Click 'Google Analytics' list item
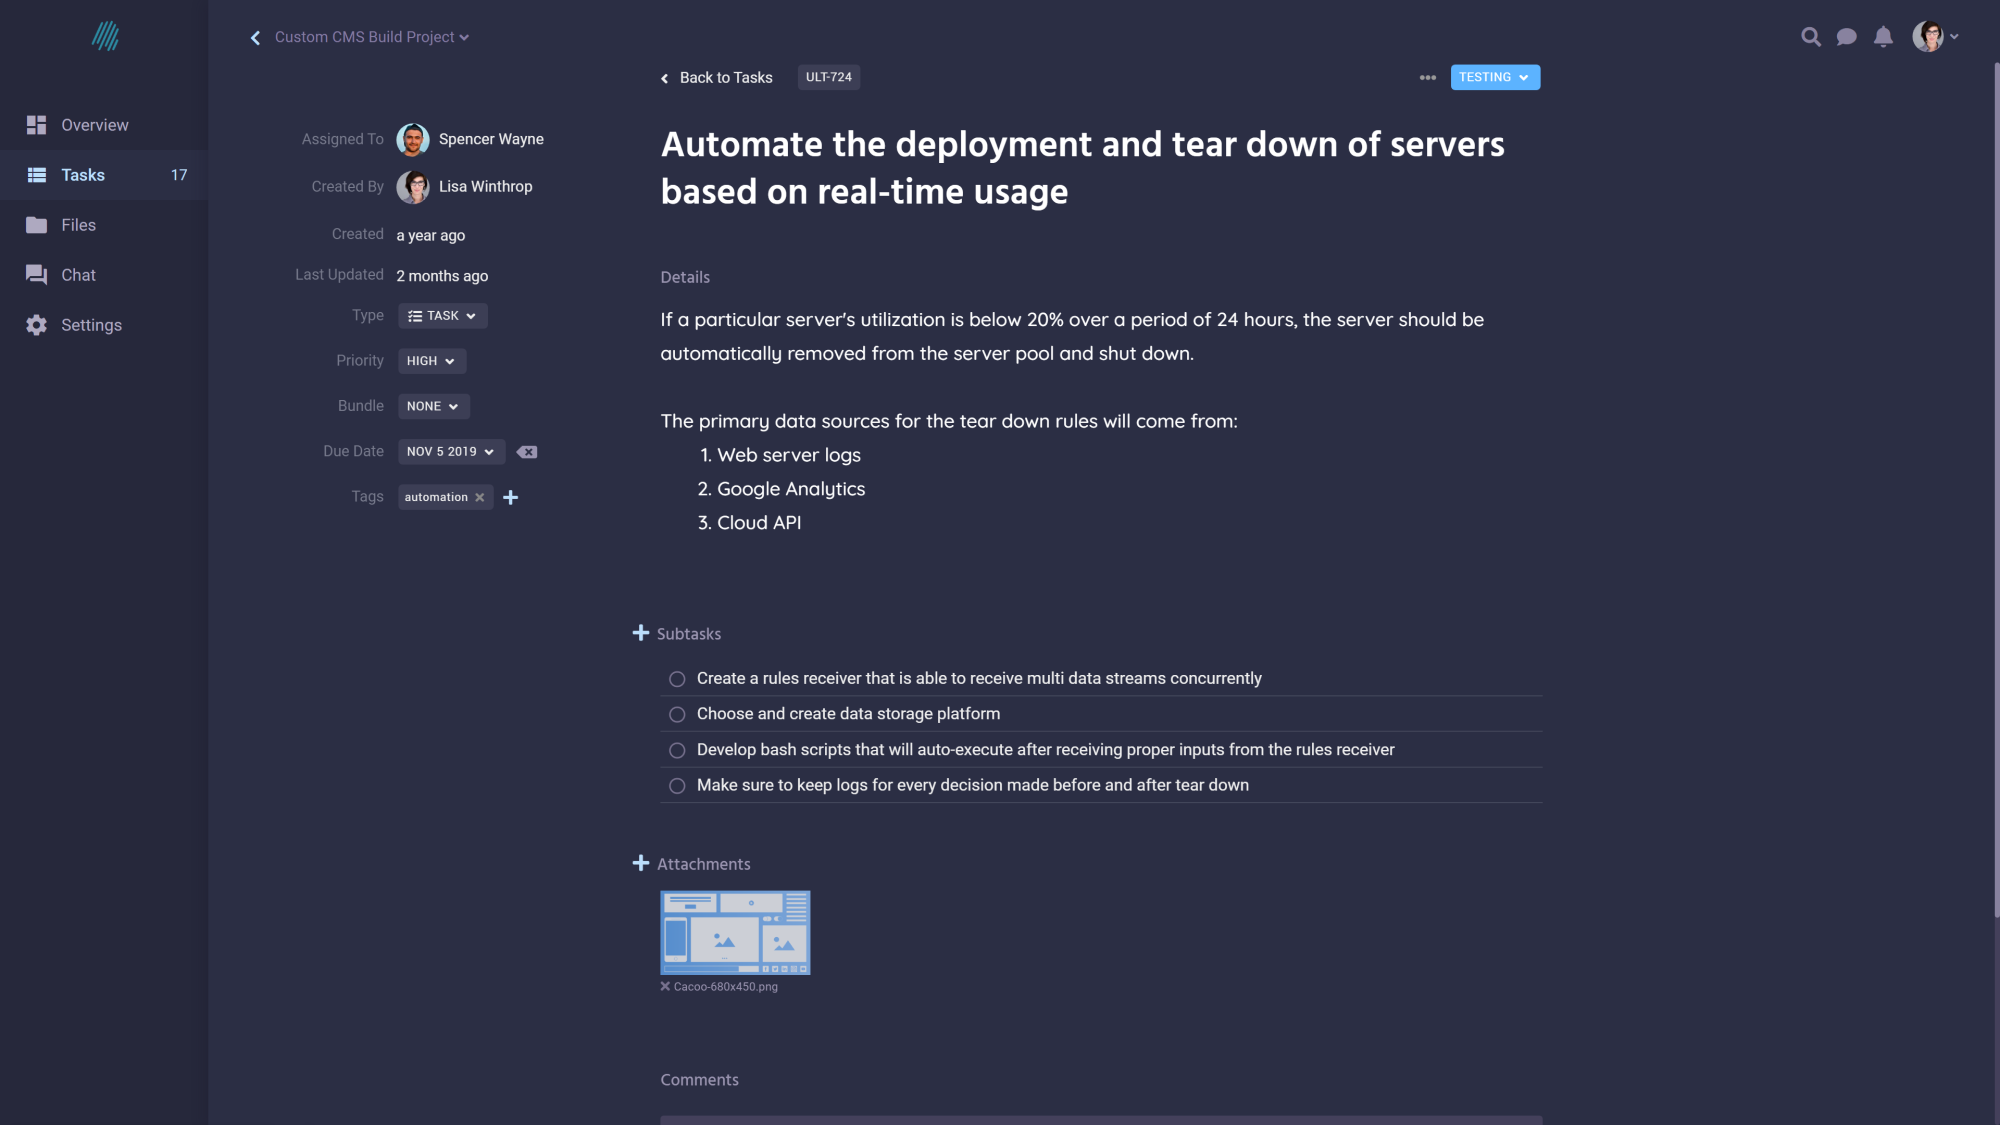 (790, 489)
